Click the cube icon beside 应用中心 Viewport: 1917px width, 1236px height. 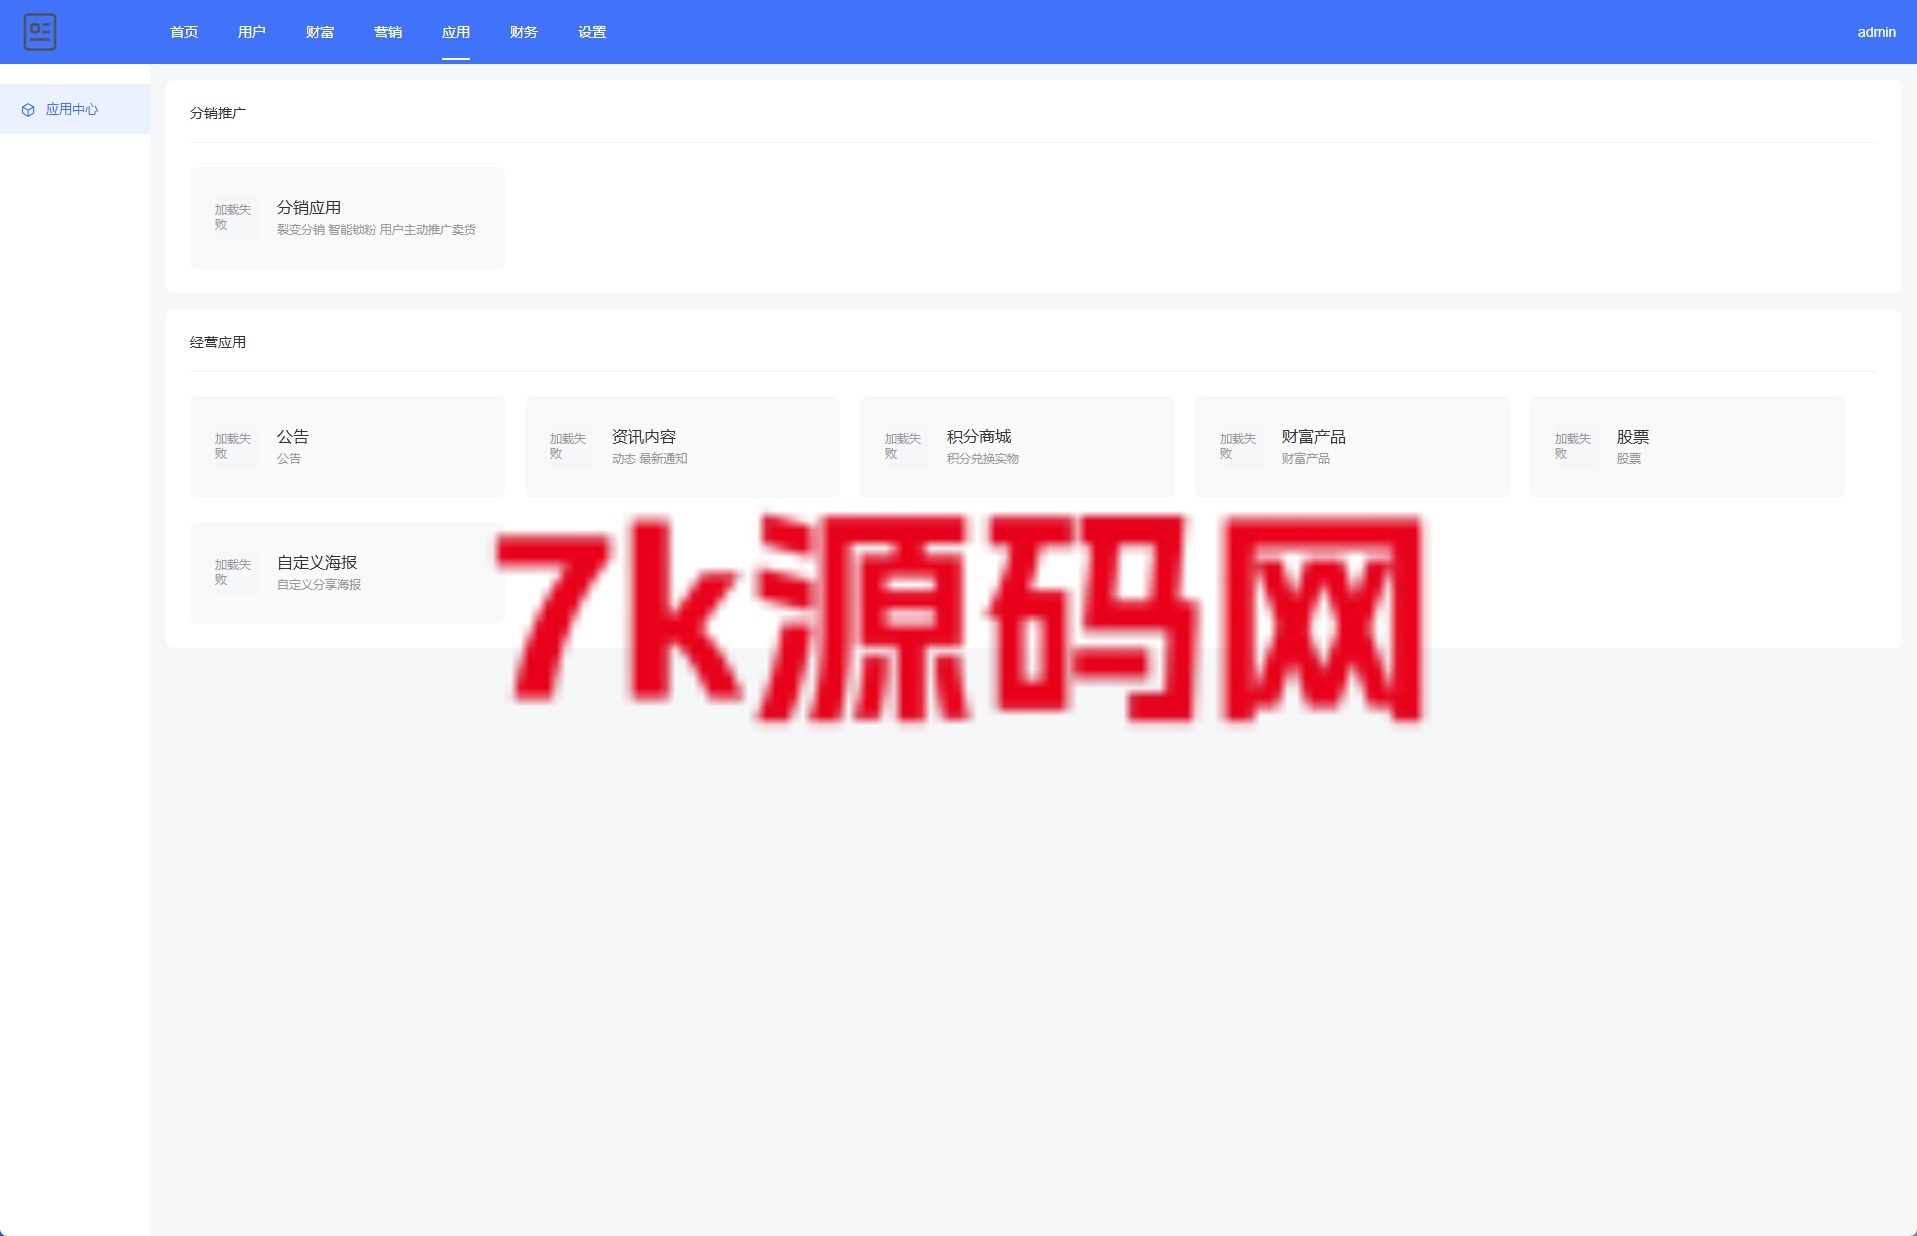coord(28,110)
